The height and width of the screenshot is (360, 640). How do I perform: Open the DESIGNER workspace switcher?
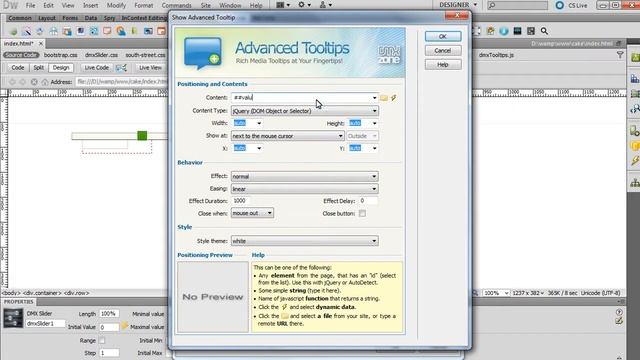(x=458, y=5)
